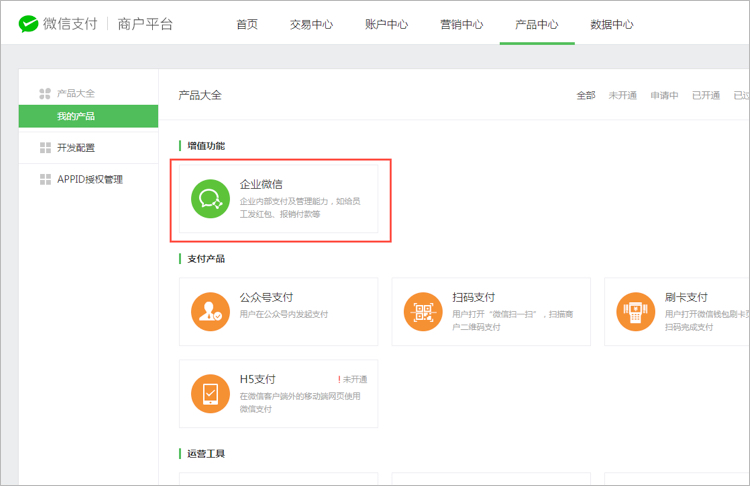
Task: Click the 运营工具 section heading
Action: [206, 453]
